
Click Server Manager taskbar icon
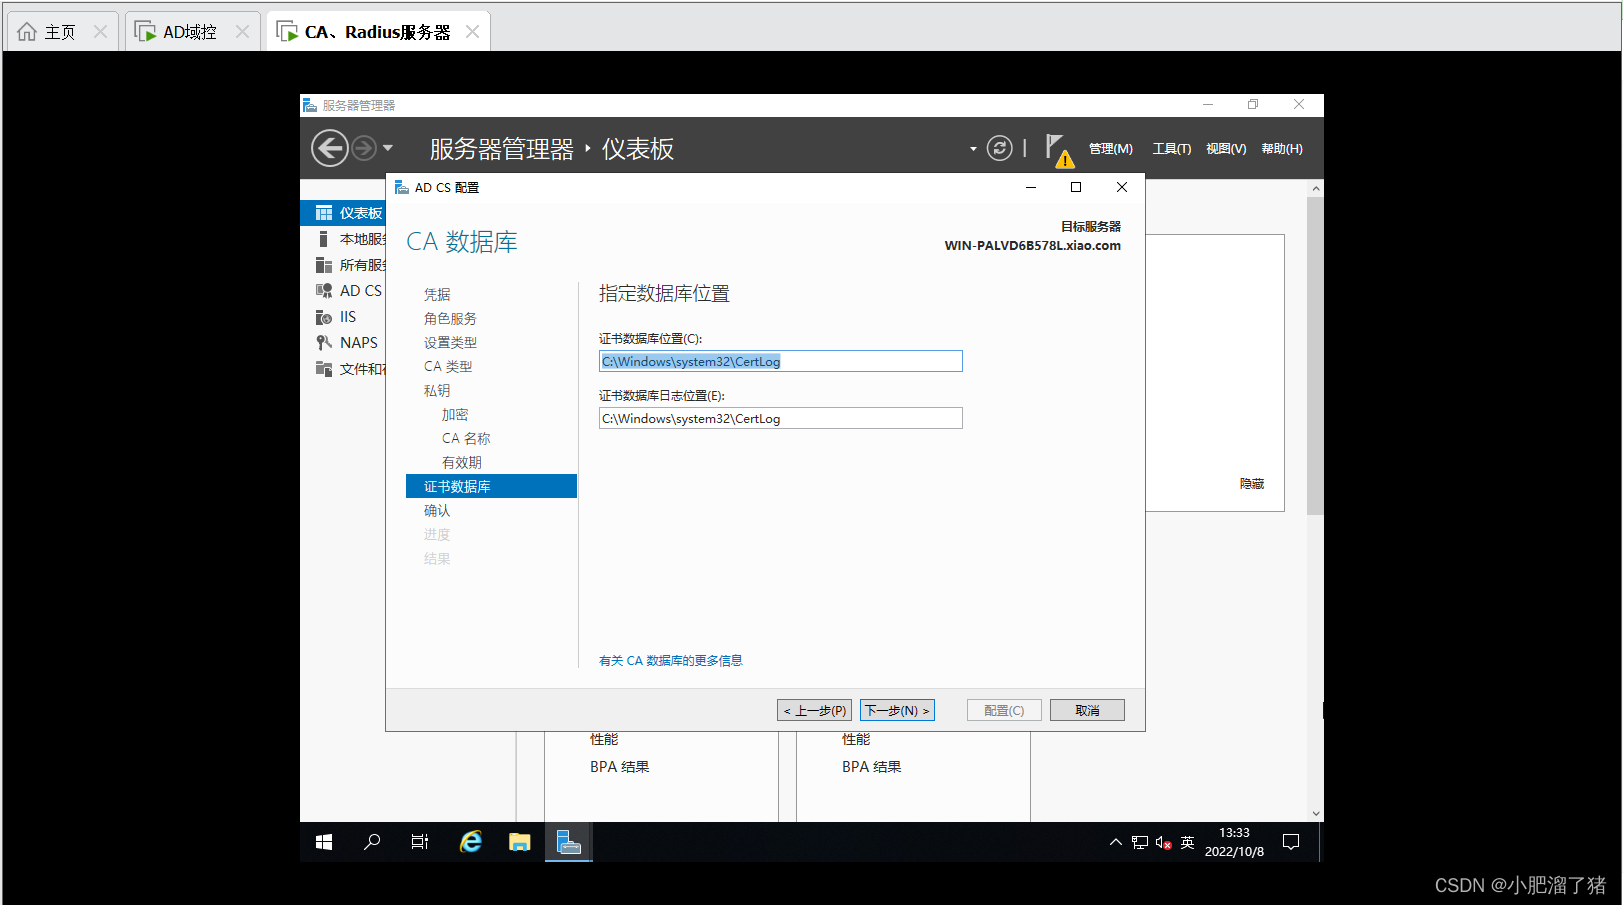pyautogui.click(x=568, y=842)
